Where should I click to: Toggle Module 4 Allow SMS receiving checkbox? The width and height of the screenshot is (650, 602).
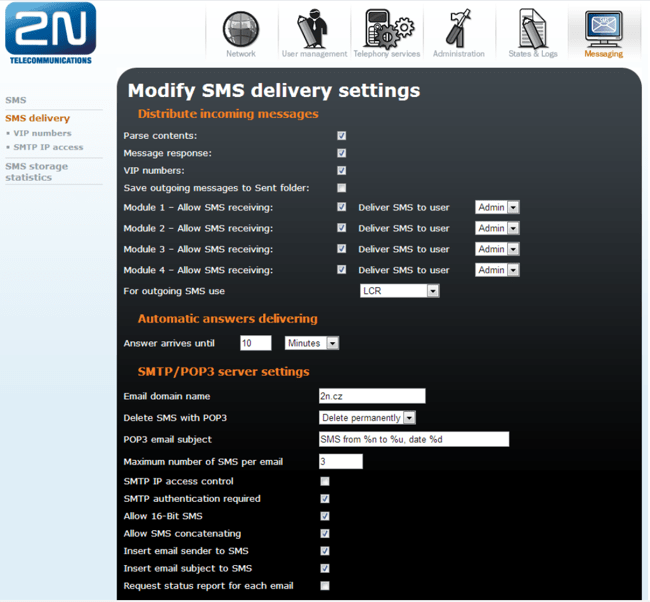[342, 269]
